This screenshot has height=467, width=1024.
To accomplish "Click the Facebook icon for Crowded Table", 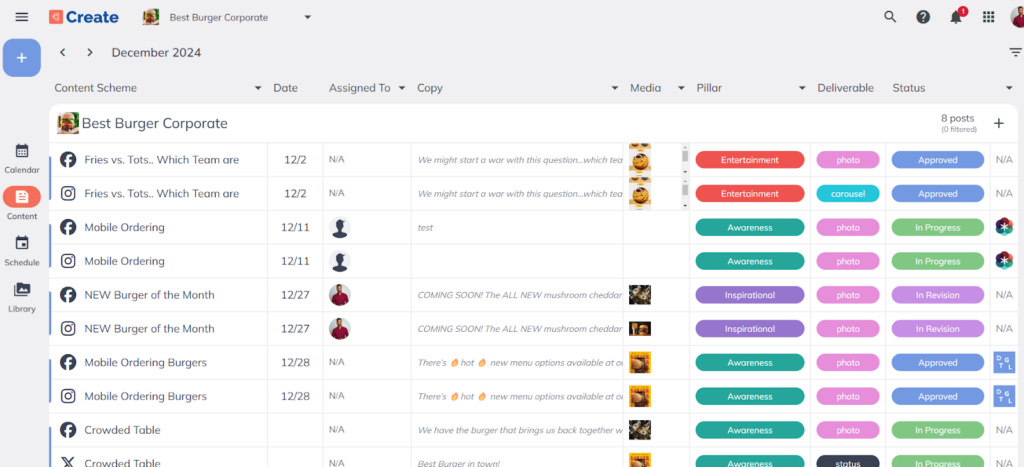I will coord(68,430).
